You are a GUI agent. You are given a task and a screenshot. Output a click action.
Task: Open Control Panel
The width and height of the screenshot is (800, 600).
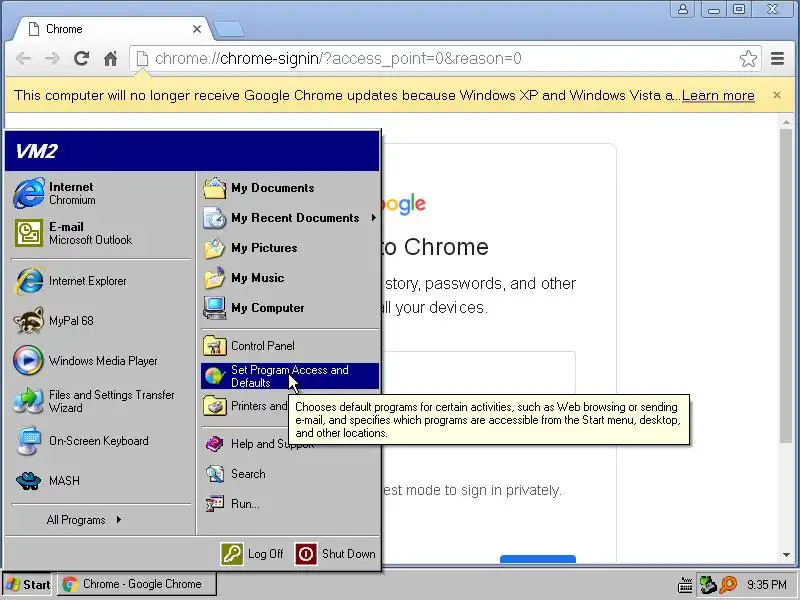coord(289,346)
